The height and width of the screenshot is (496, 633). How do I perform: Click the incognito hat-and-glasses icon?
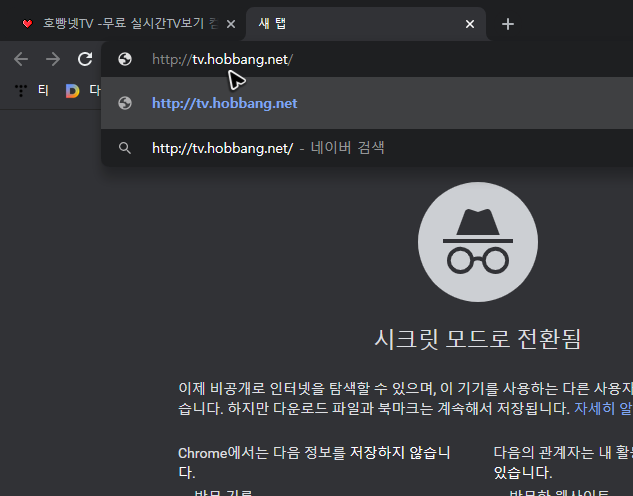click(x=478, y=242)
